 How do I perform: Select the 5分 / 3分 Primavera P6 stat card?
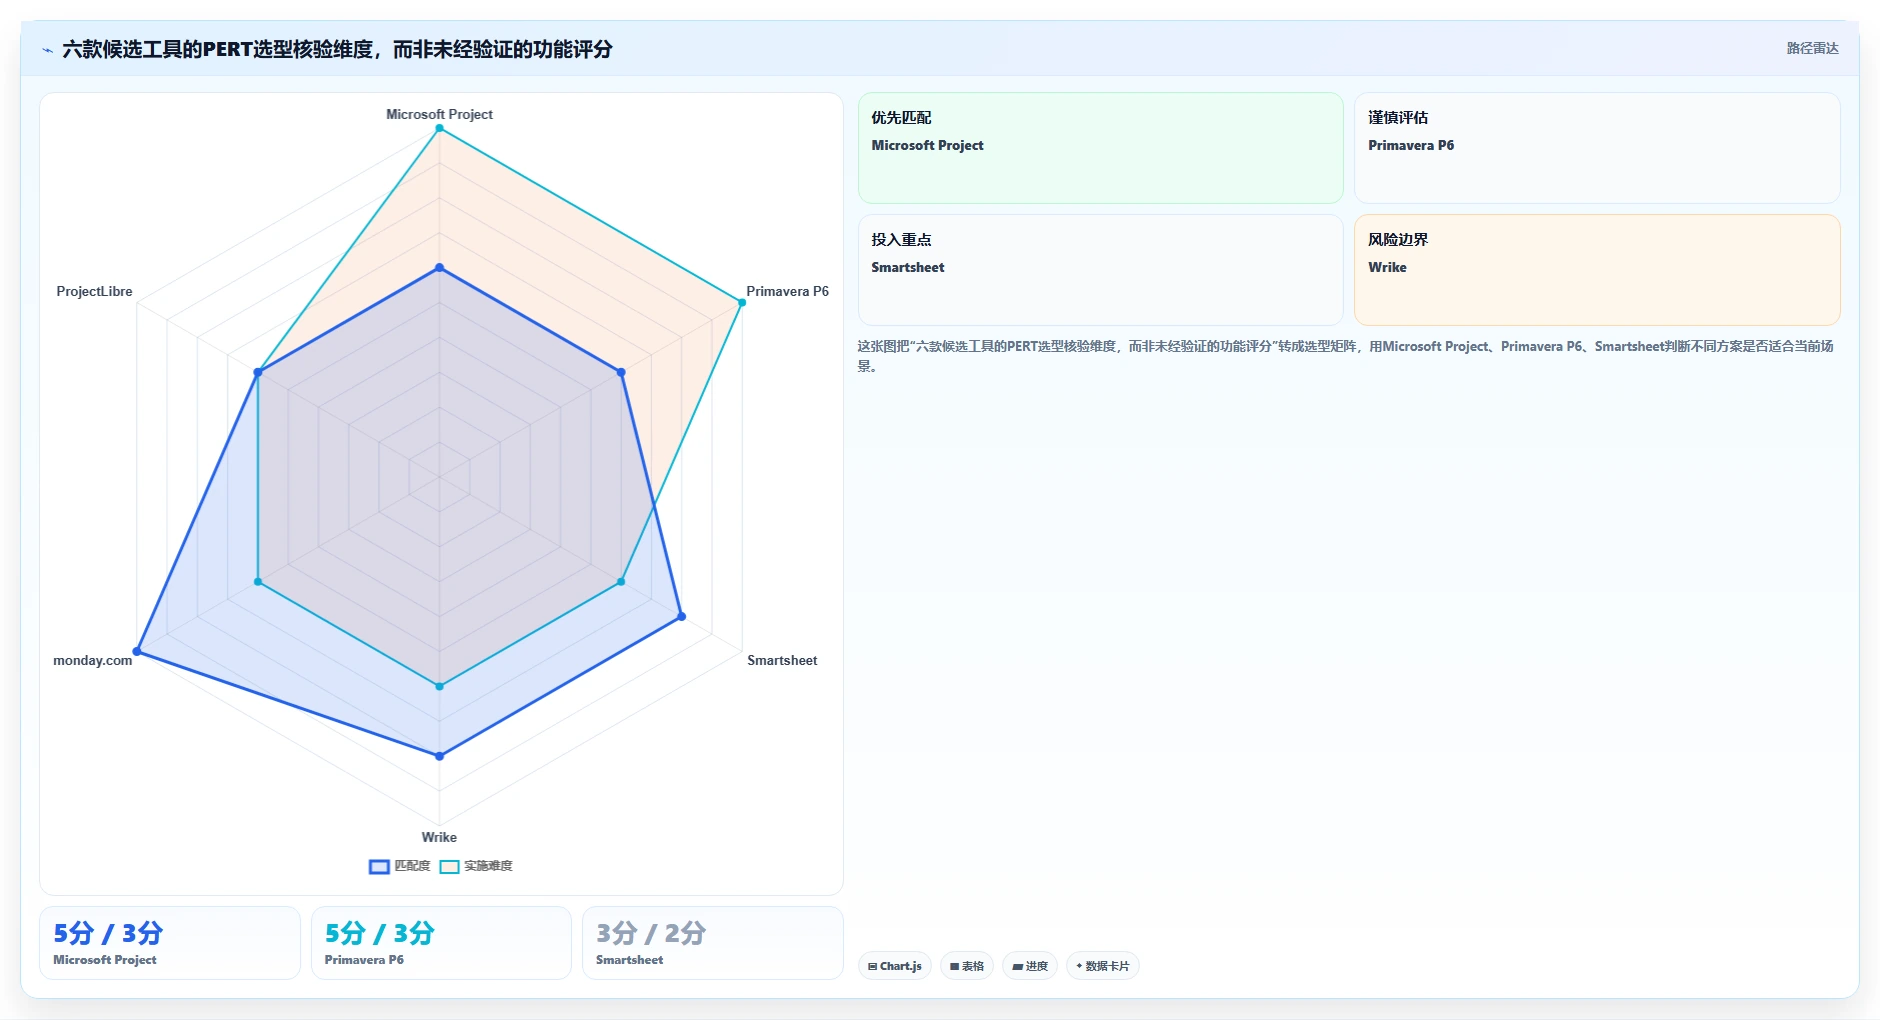[x=441, y=943]
